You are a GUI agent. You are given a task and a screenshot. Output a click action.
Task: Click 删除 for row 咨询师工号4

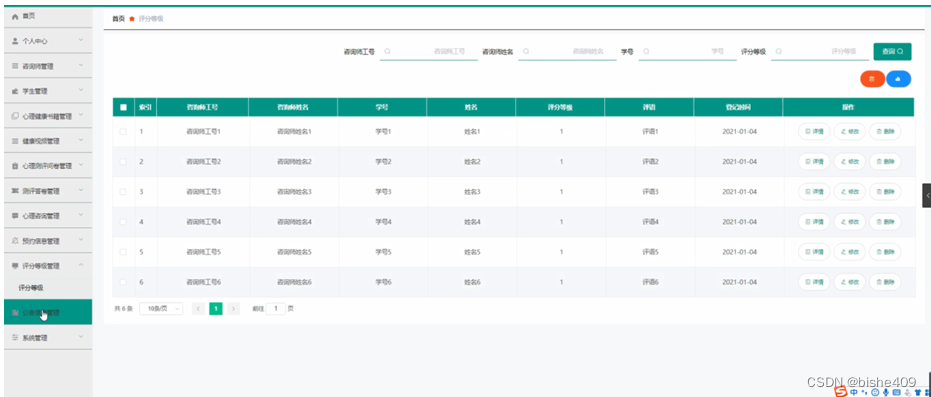point(885,222)
